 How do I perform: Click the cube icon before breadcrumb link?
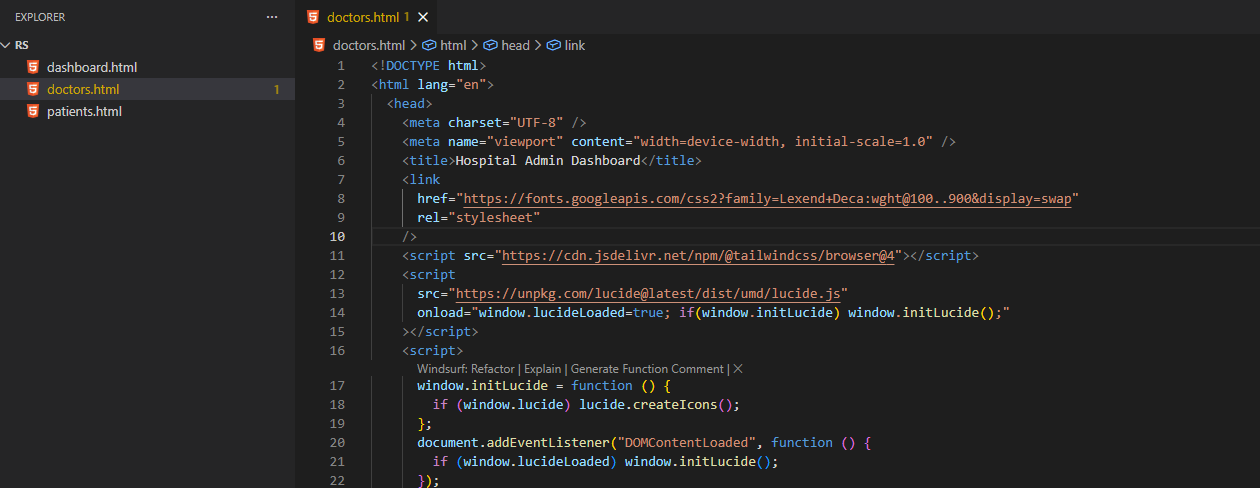(553, 45)
